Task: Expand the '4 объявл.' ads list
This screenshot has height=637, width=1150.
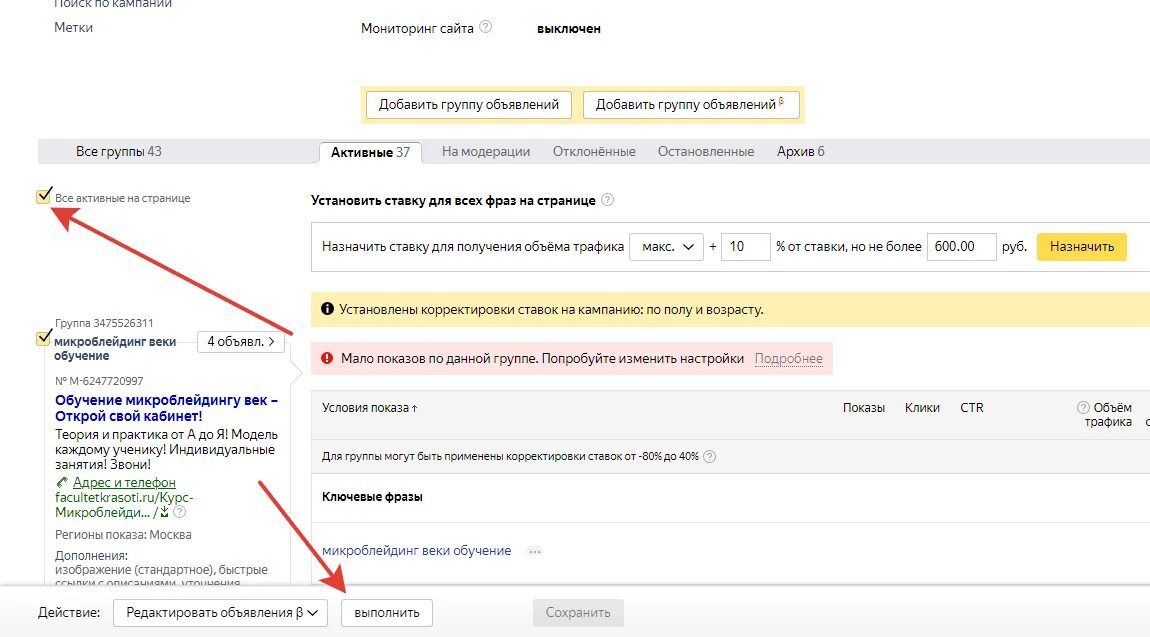Action: [240, 342]
